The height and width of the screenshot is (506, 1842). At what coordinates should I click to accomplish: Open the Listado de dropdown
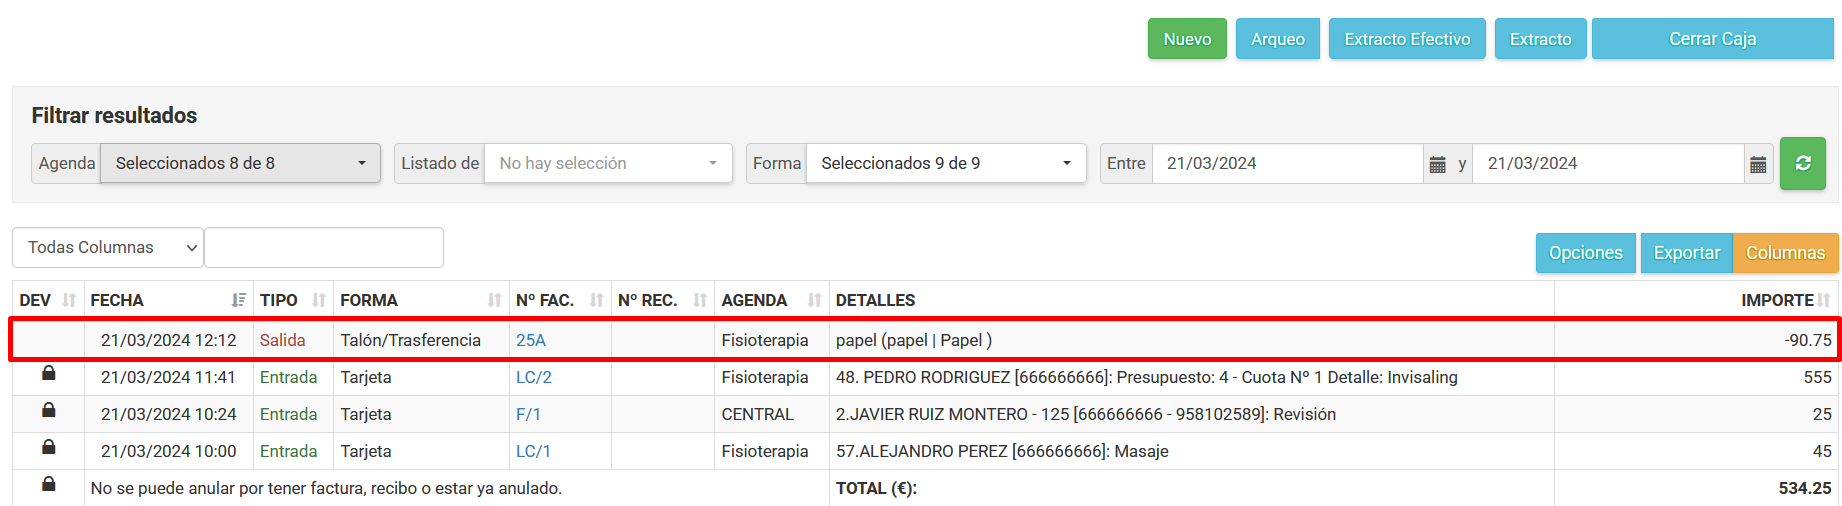coord(608,163)
